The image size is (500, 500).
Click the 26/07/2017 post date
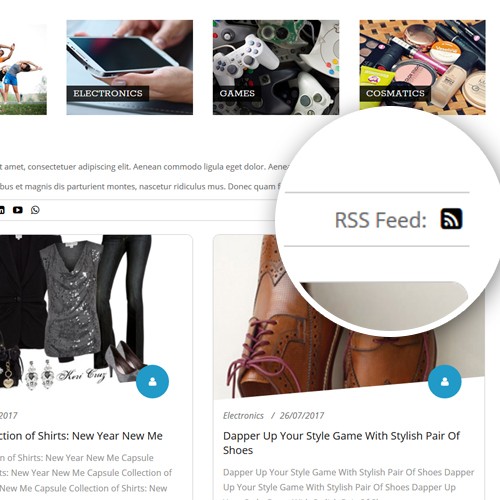click(302, 416)
